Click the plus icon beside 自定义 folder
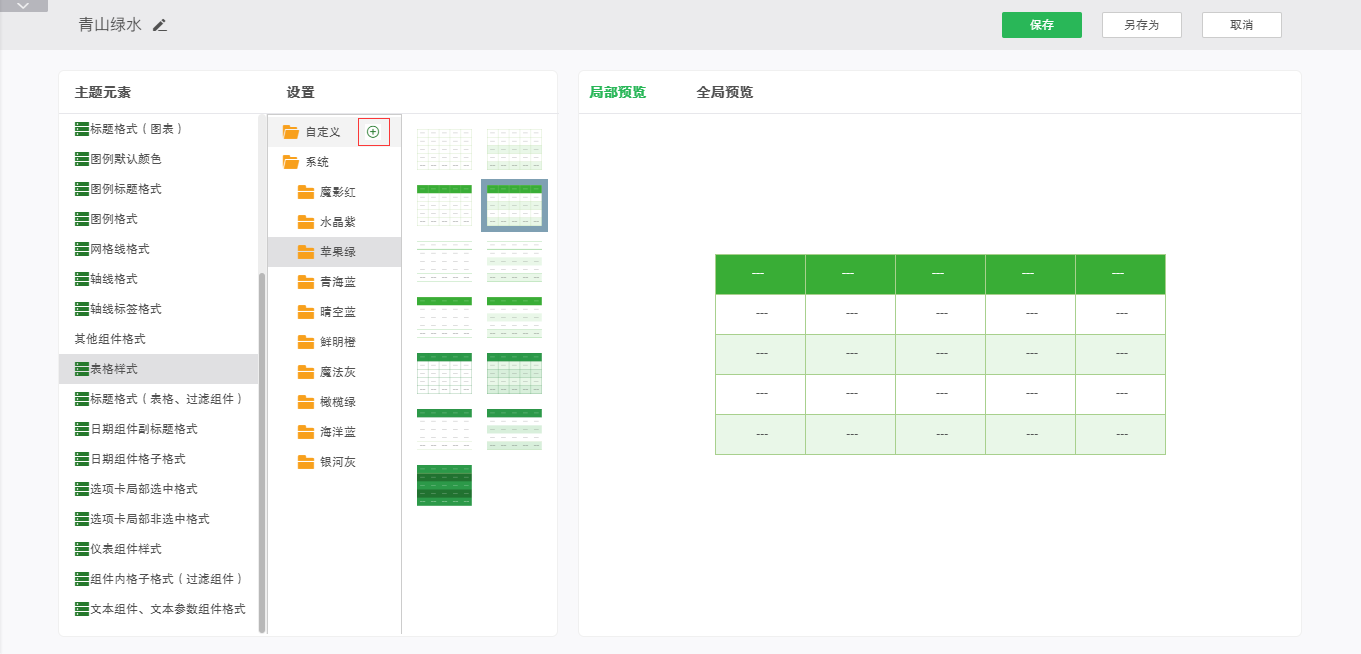Viewport: 1361px width, 654px height. tap(373, 131)
